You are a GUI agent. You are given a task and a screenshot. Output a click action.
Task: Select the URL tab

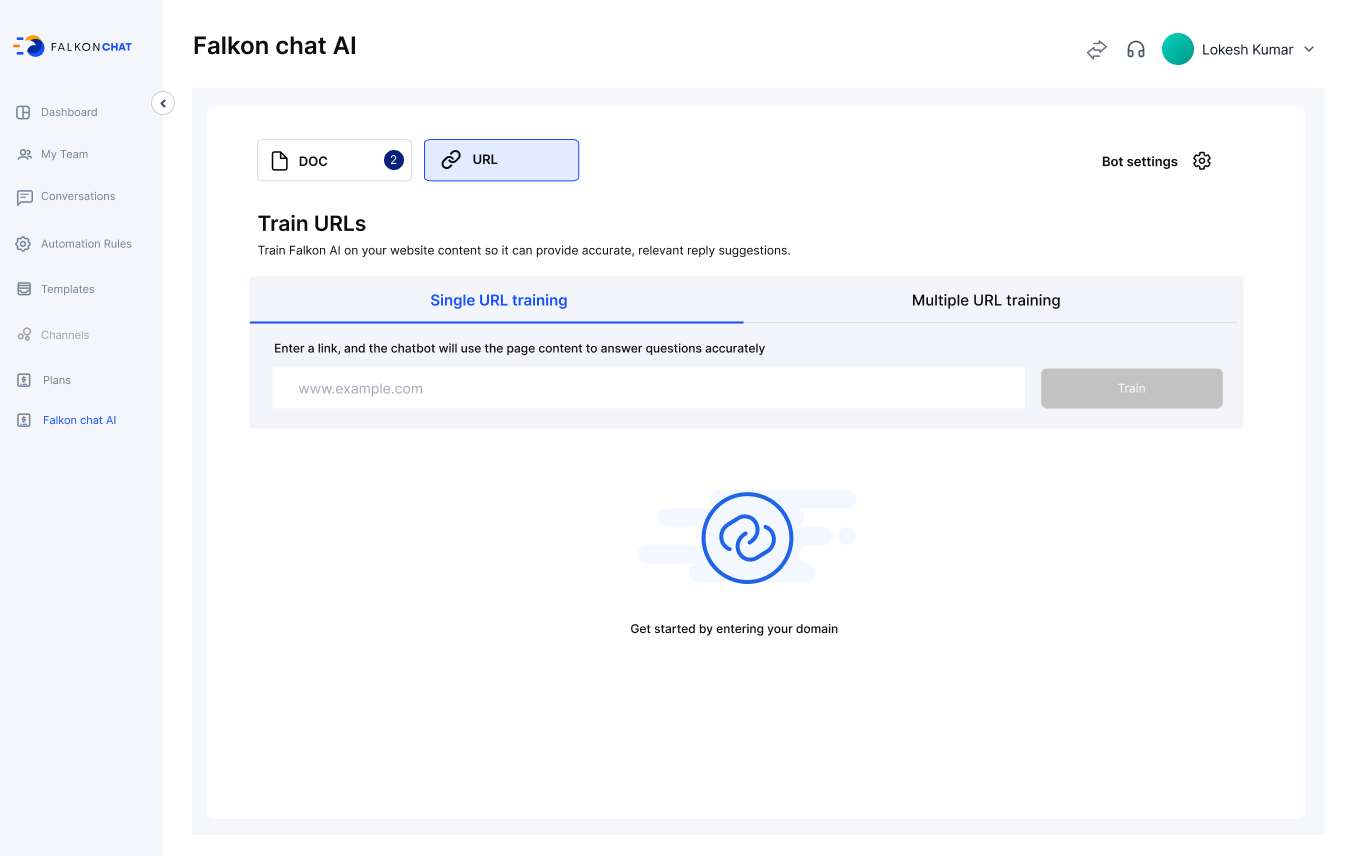[501, 159]
